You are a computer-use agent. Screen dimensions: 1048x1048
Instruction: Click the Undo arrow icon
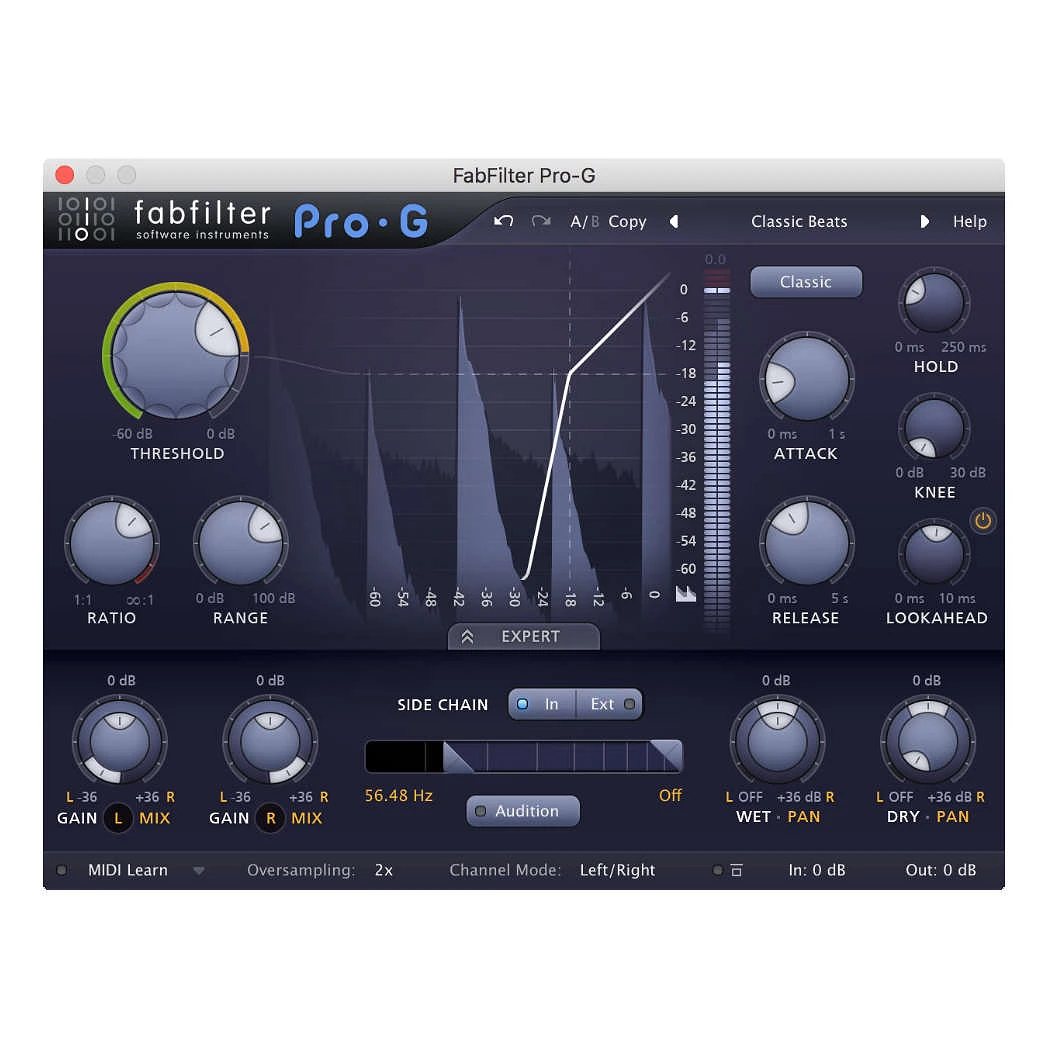click(503, 221)
